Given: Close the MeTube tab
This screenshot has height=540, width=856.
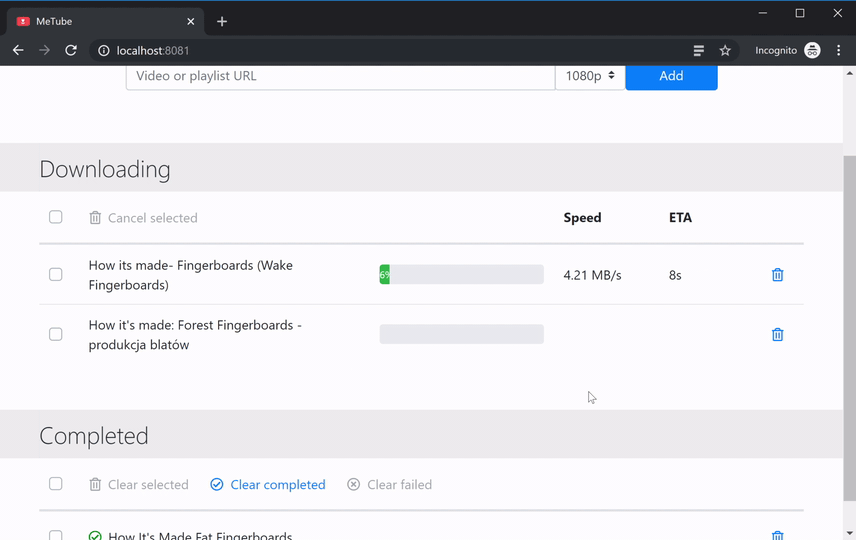Looking at the screenshot, I should (x=191, y=21).
